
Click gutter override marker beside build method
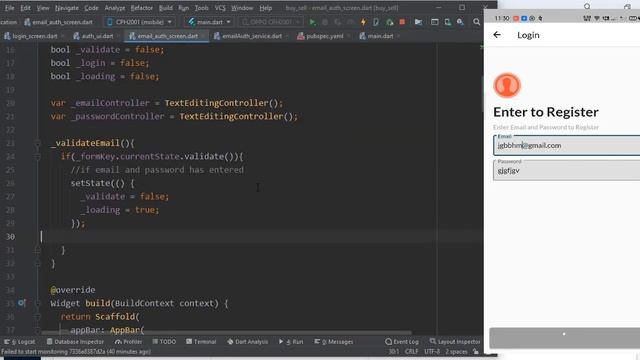click(22, 303)
